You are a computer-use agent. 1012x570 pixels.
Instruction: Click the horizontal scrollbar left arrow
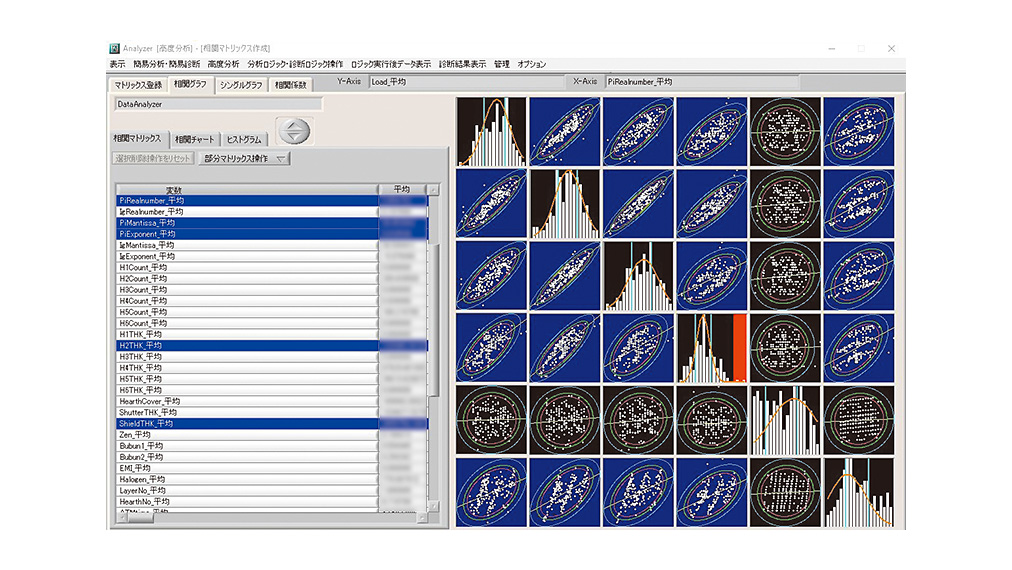point(122,517)
